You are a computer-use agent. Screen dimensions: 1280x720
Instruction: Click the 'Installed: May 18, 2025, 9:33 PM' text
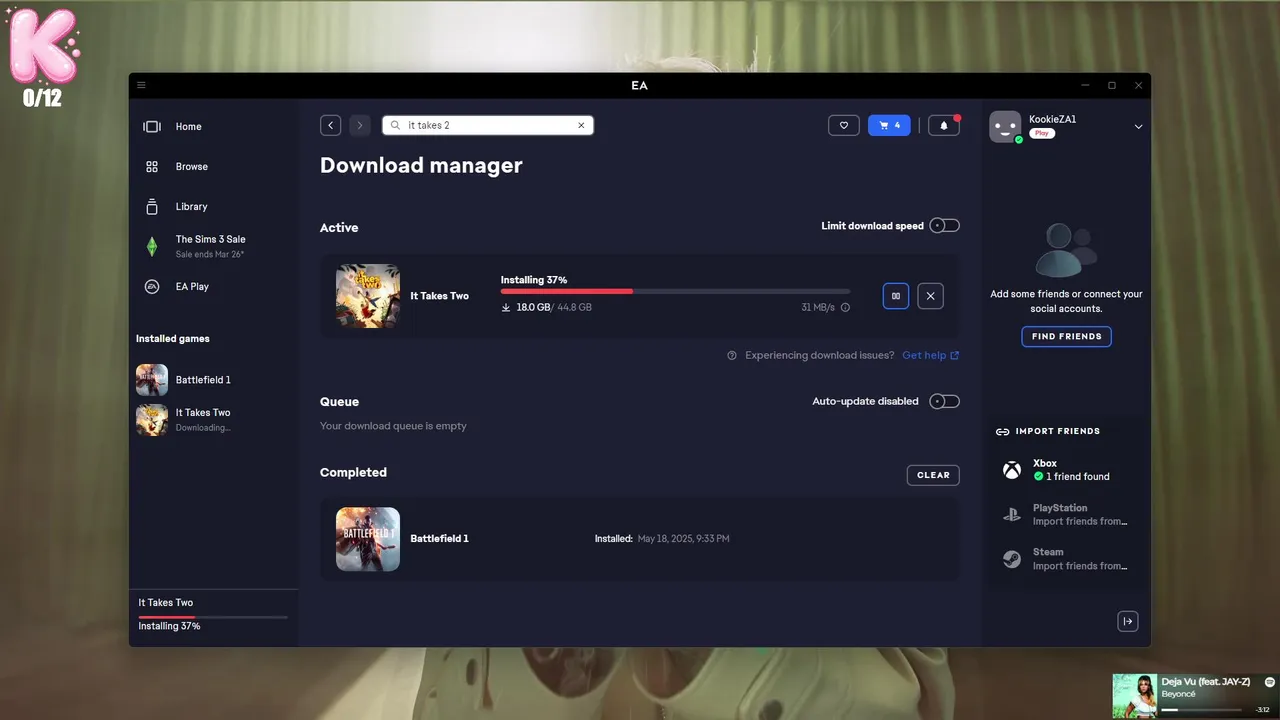pyautogui.click(x=662, y=539)
